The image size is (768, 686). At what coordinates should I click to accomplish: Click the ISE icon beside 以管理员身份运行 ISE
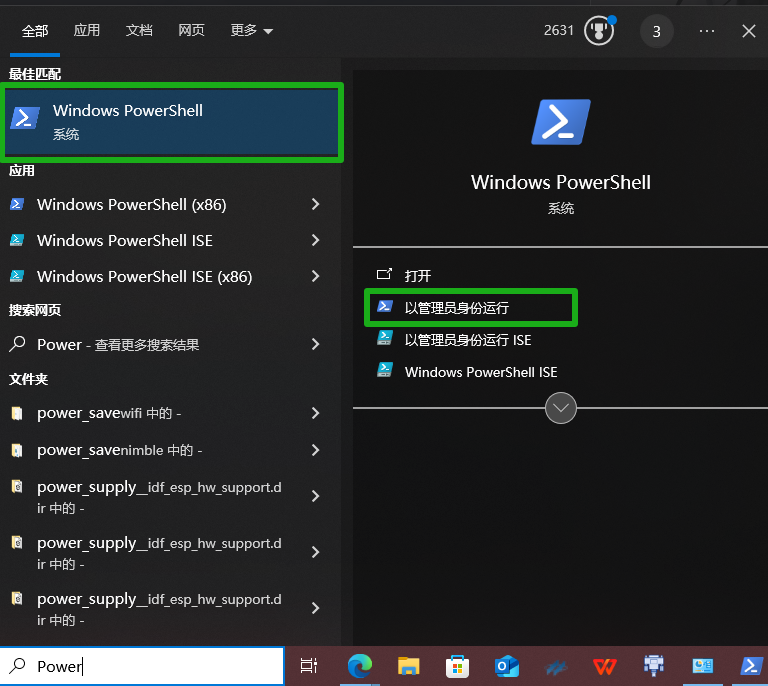pos(384,338)
